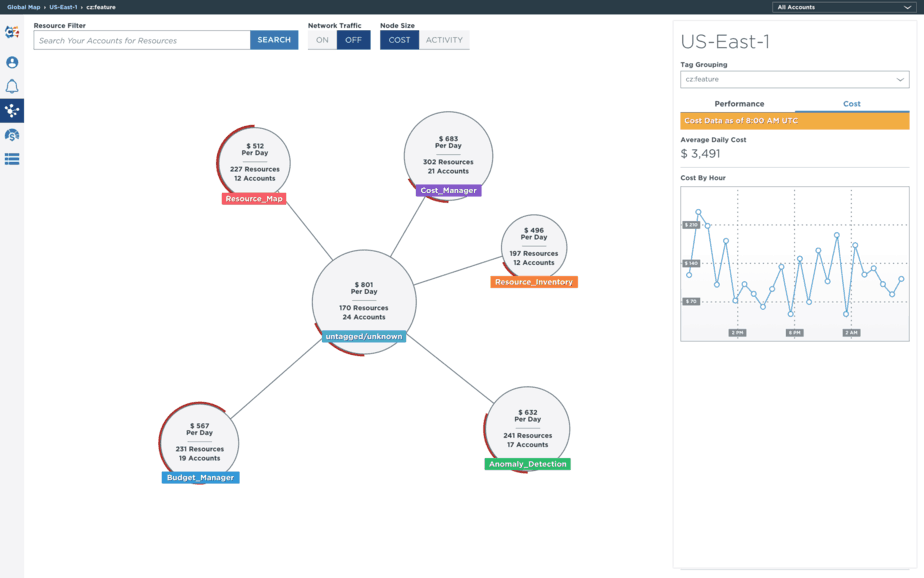Select the Budget_Manager node circle
924x578 pixels.
point(199,441)
